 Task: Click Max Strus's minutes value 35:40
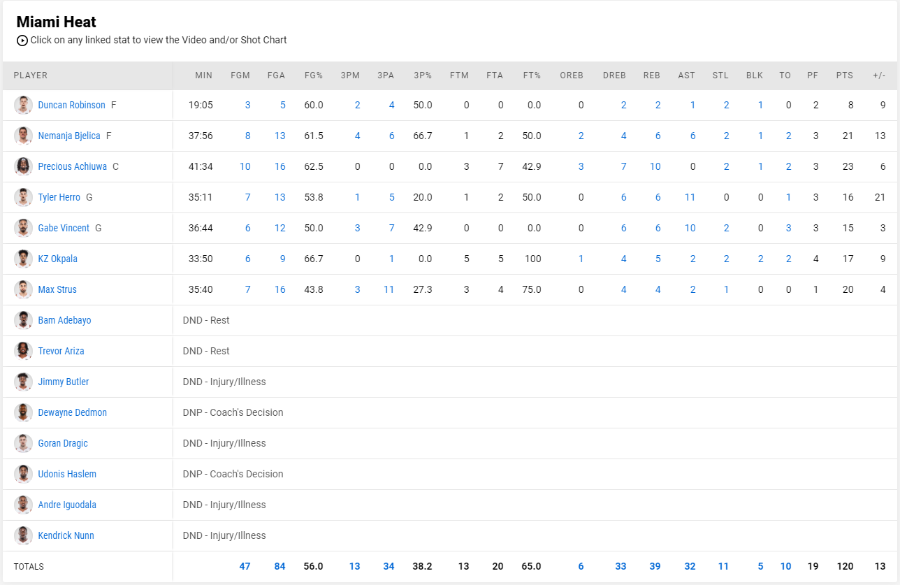click(200, 289)
